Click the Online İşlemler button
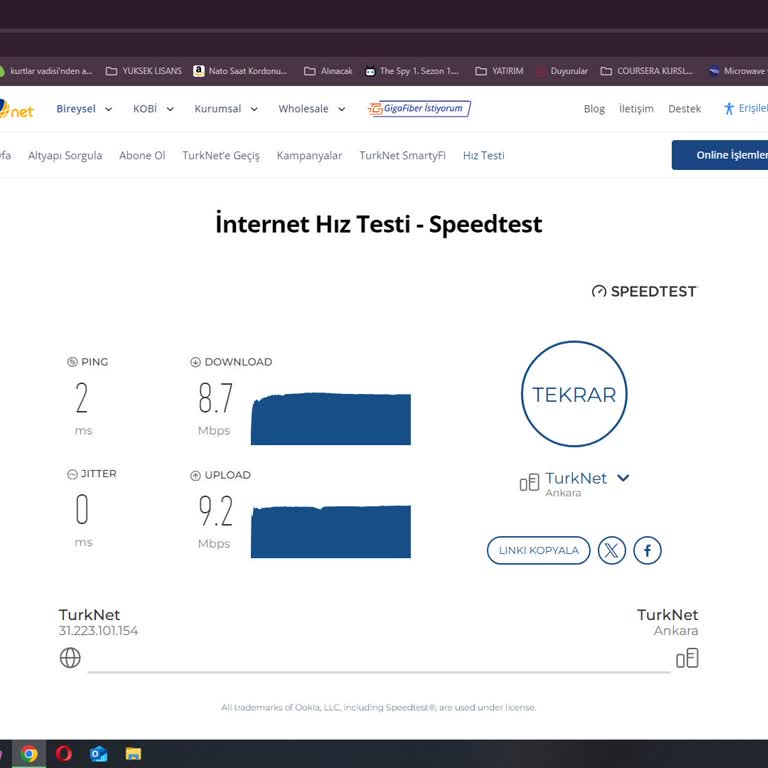768x768 pixels. pos(720,155)
